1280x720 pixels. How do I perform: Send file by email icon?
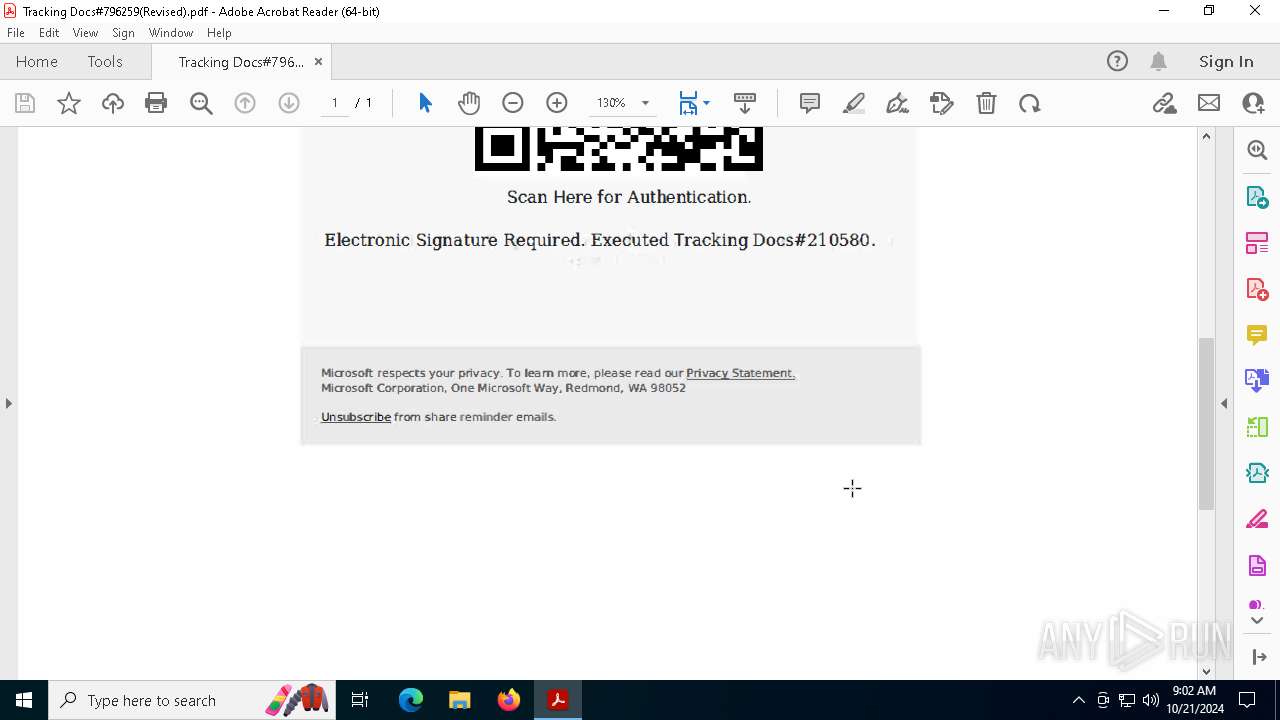tap(1209, 103)
